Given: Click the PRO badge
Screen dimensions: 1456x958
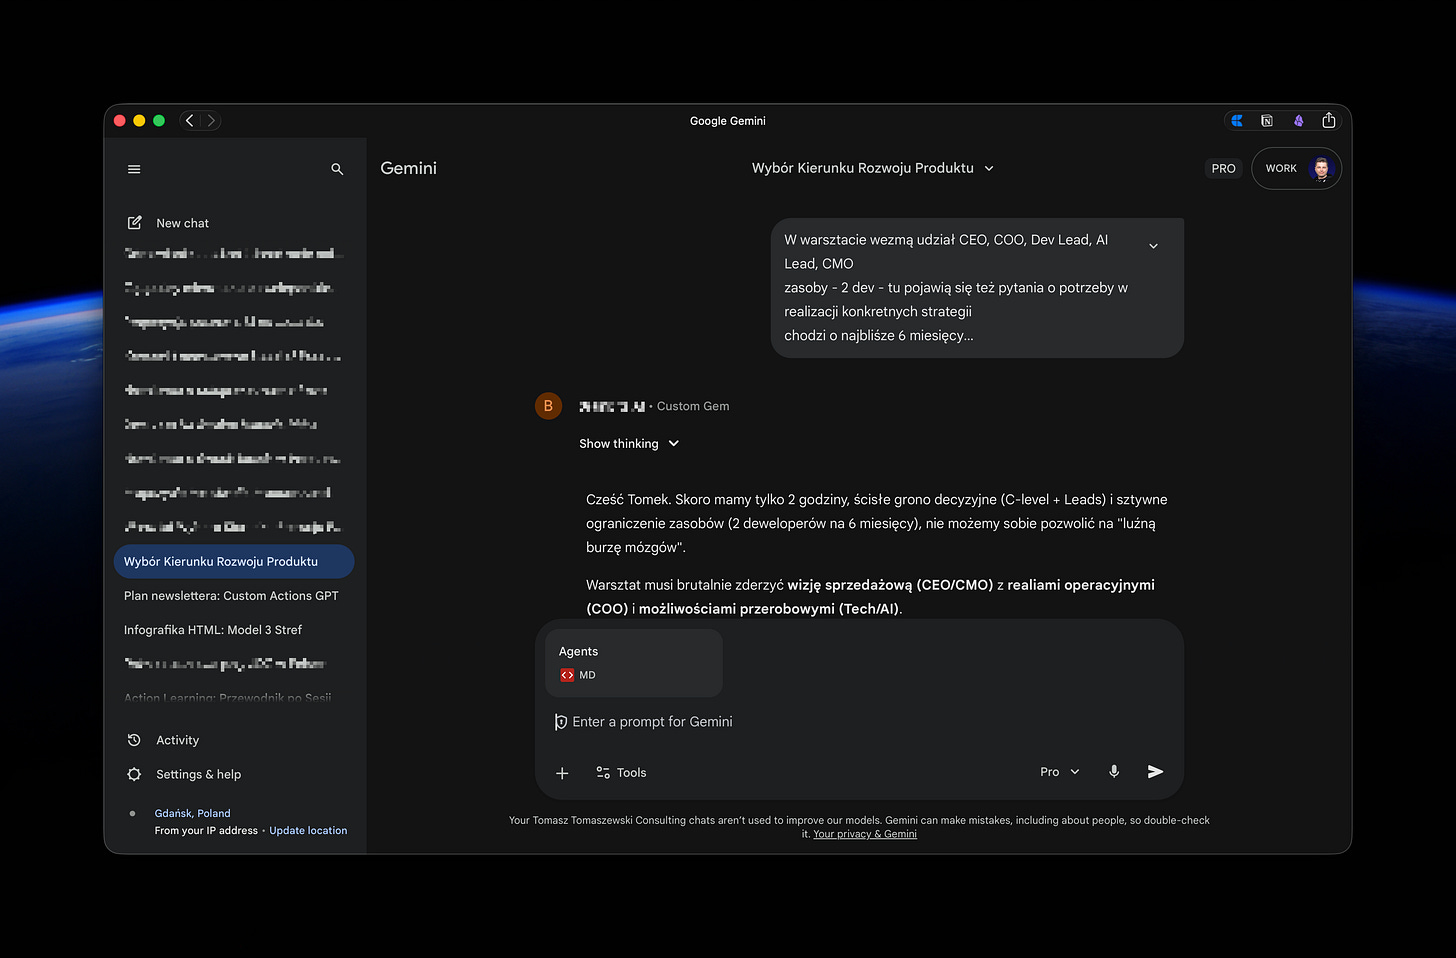Looking at the screenshot, I should tap(1223, 168).
